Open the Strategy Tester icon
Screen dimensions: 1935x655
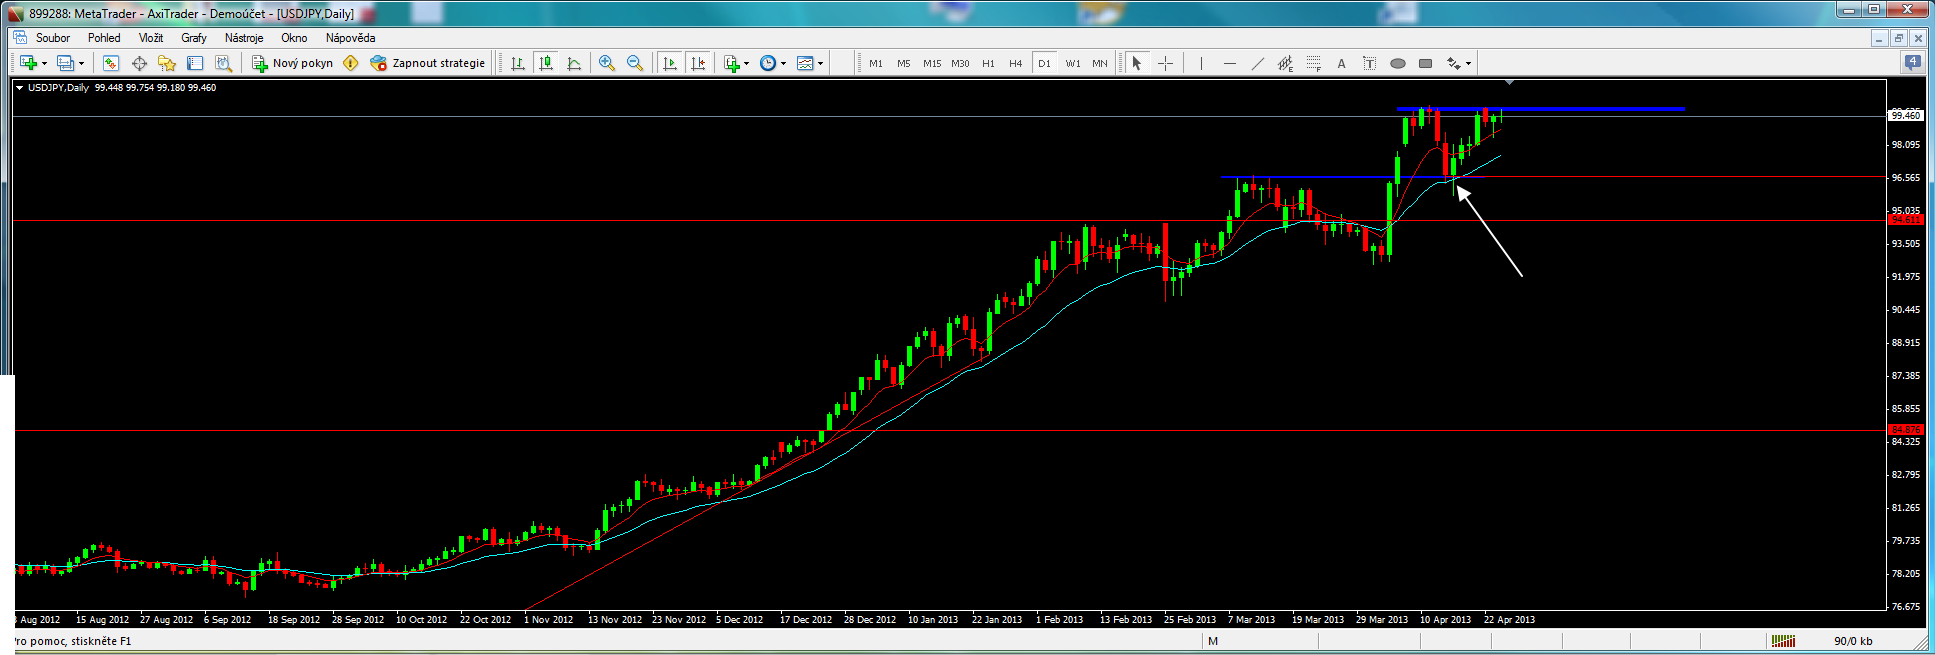(223, 63)
